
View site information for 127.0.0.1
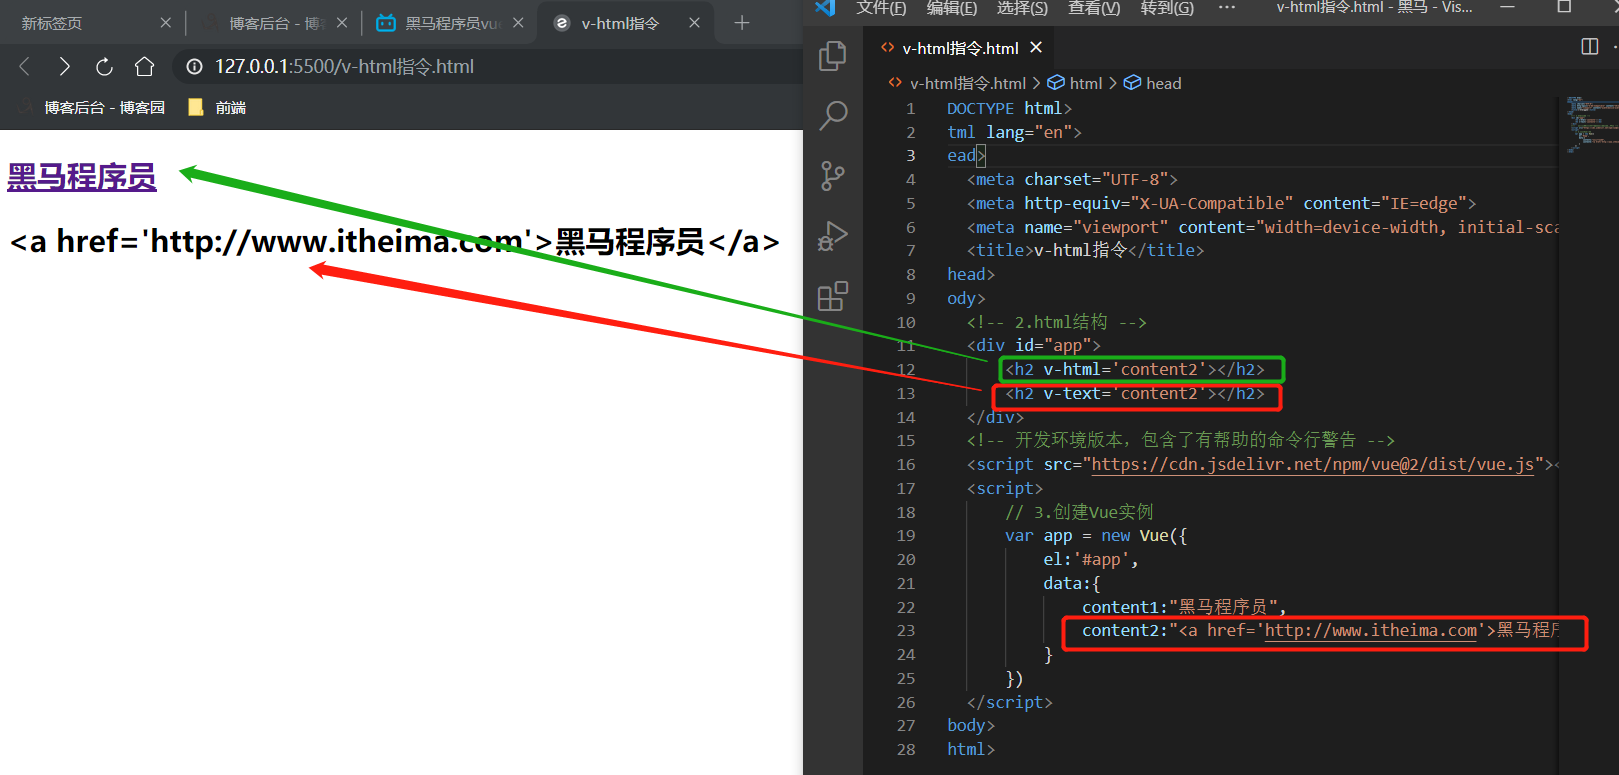[195, 66]
